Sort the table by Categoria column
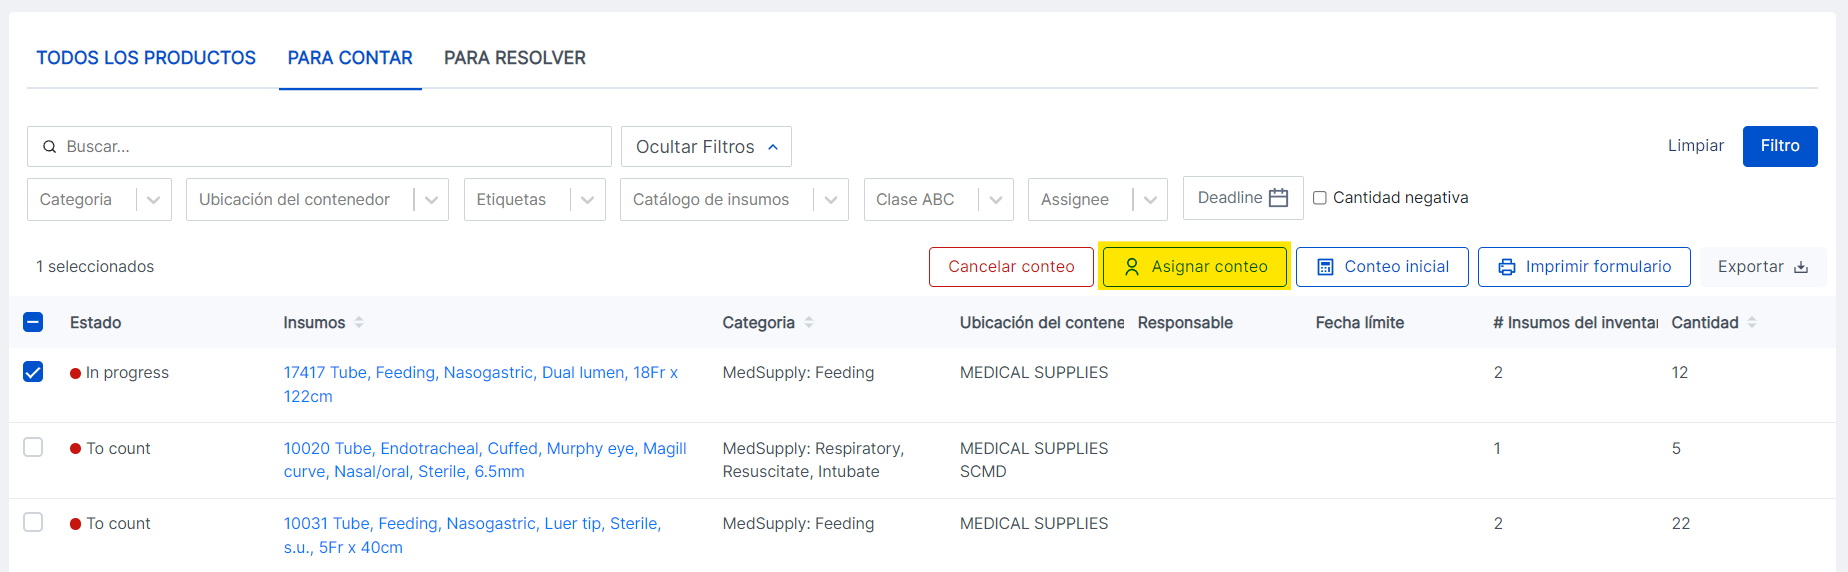Screen dimensions: 1848x572 [x=809, y=322]
